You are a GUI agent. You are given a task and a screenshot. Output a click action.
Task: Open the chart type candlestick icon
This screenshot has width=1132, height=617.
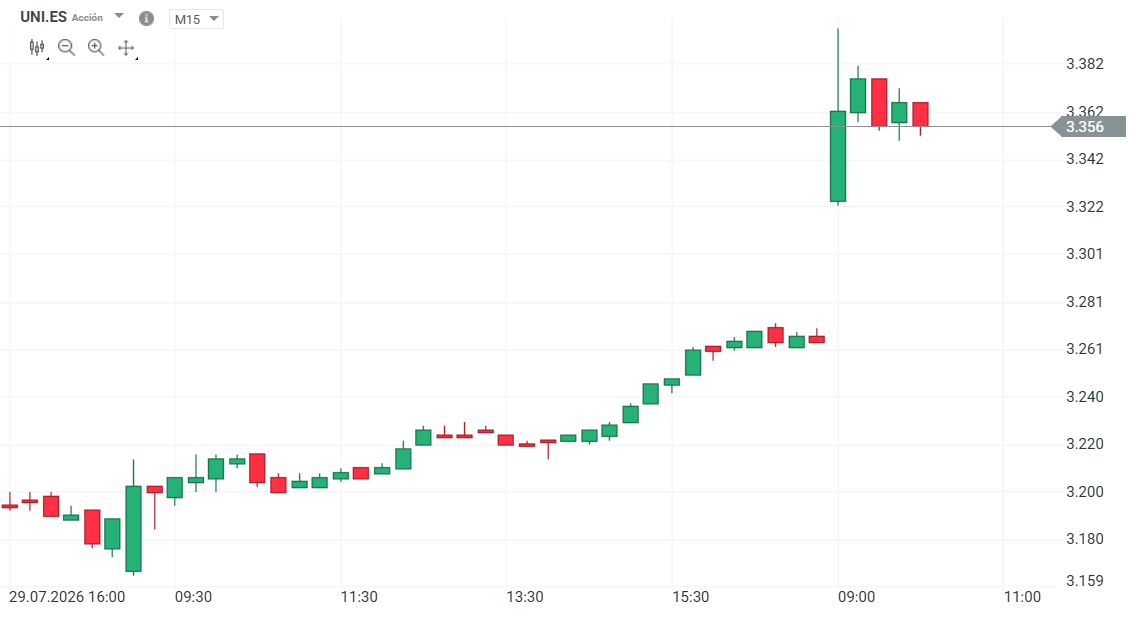[37, 48]
